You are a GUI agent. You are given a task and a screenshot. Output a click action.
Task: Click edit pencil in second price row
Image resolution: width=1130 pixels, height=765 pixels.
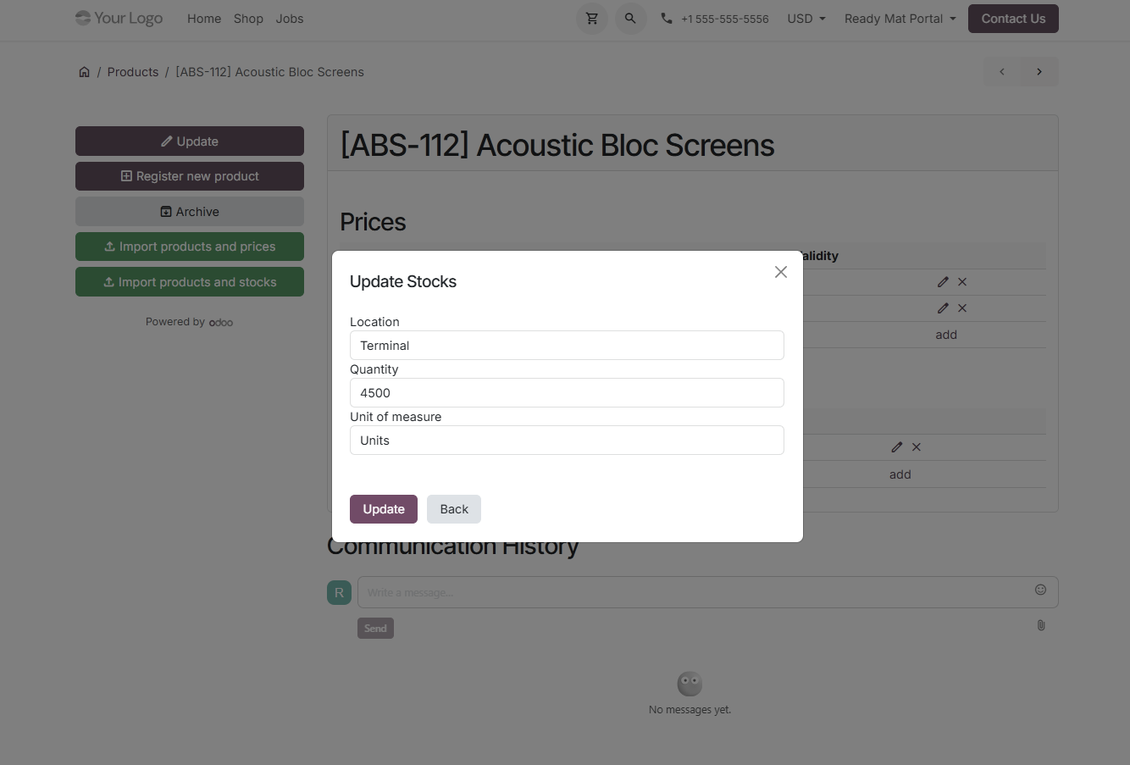coord(943,308)
